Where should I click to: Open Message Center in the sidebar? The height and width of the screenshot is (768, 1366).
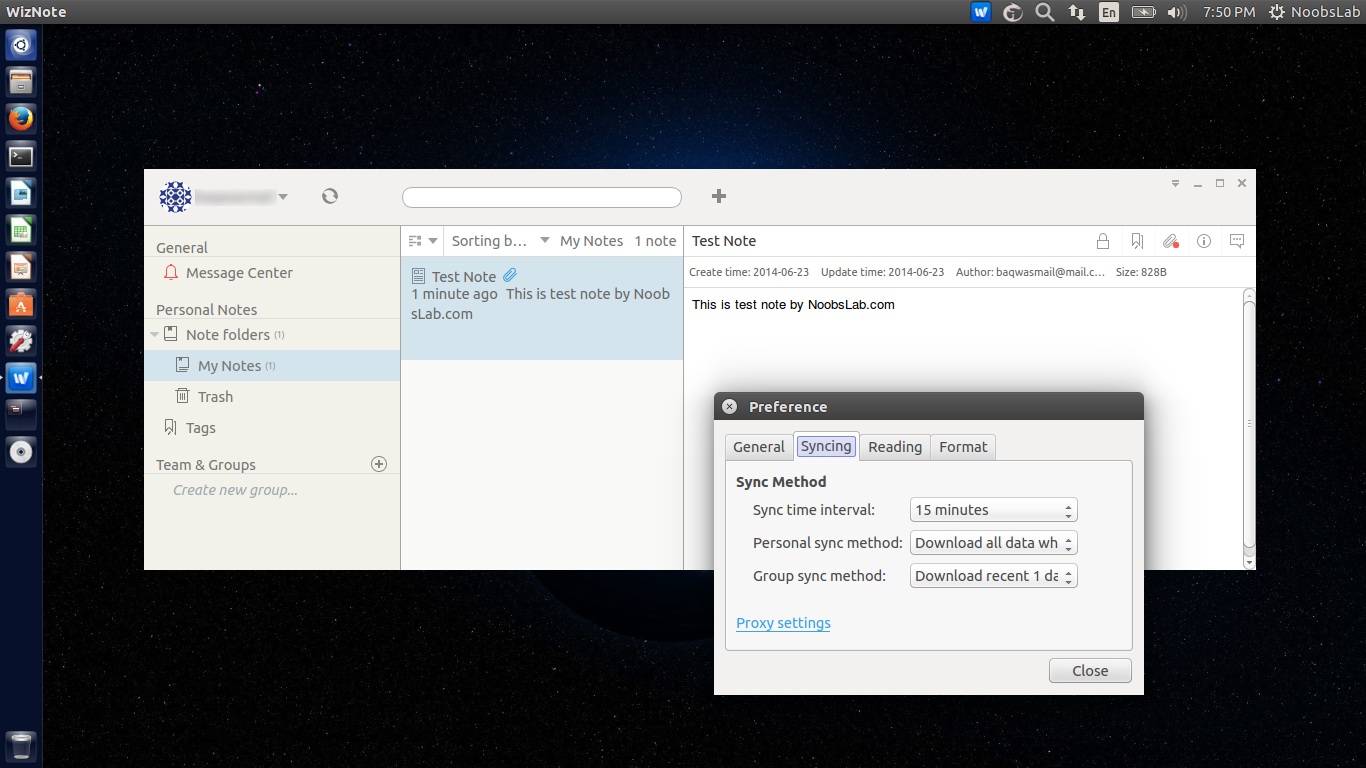(x=272, y=273)
